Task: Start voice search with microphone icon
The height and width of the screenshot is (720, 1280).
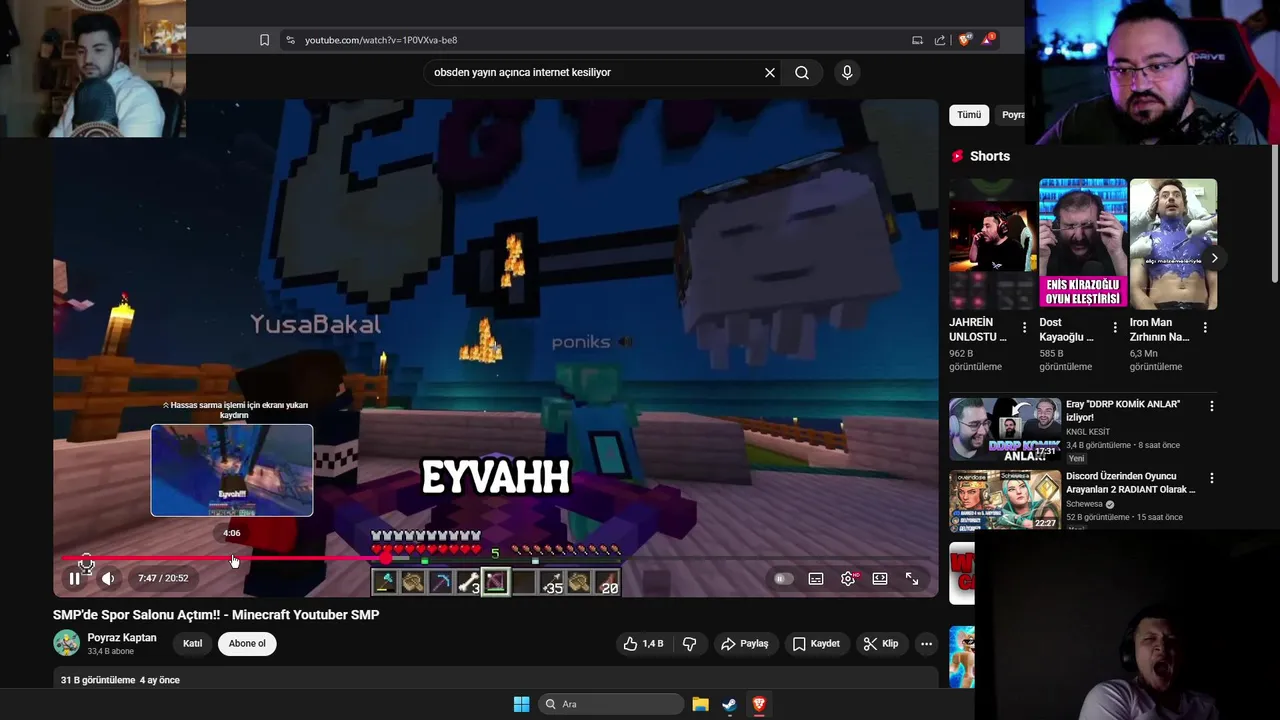Action: tap(847, 72)
